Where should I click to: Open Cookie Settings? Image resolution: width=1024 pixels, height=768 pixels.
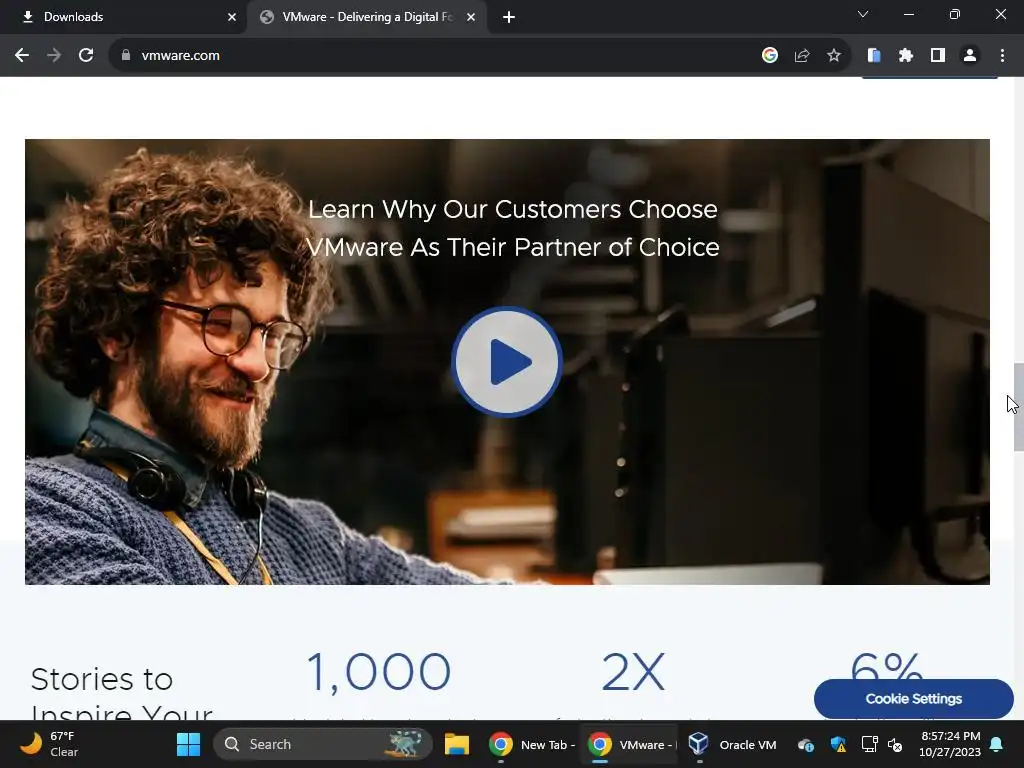pyautogui.click(x=914, y=699)
